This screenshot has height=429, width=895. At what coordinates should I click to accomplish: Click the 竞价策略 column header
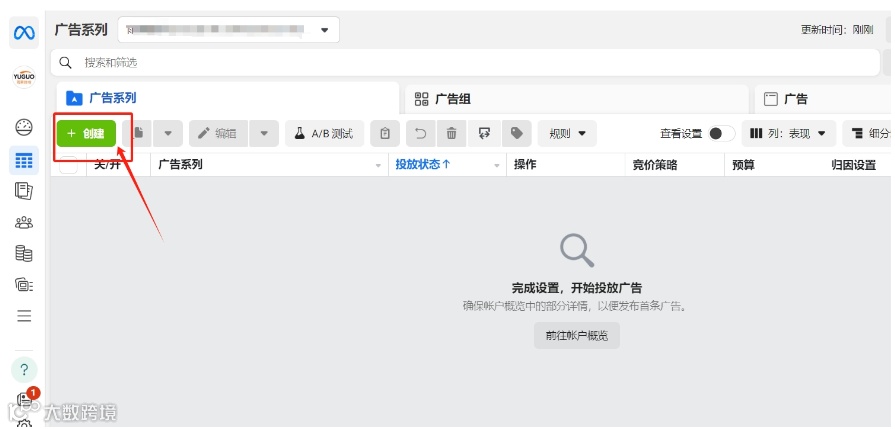click(x=655, y=165)
